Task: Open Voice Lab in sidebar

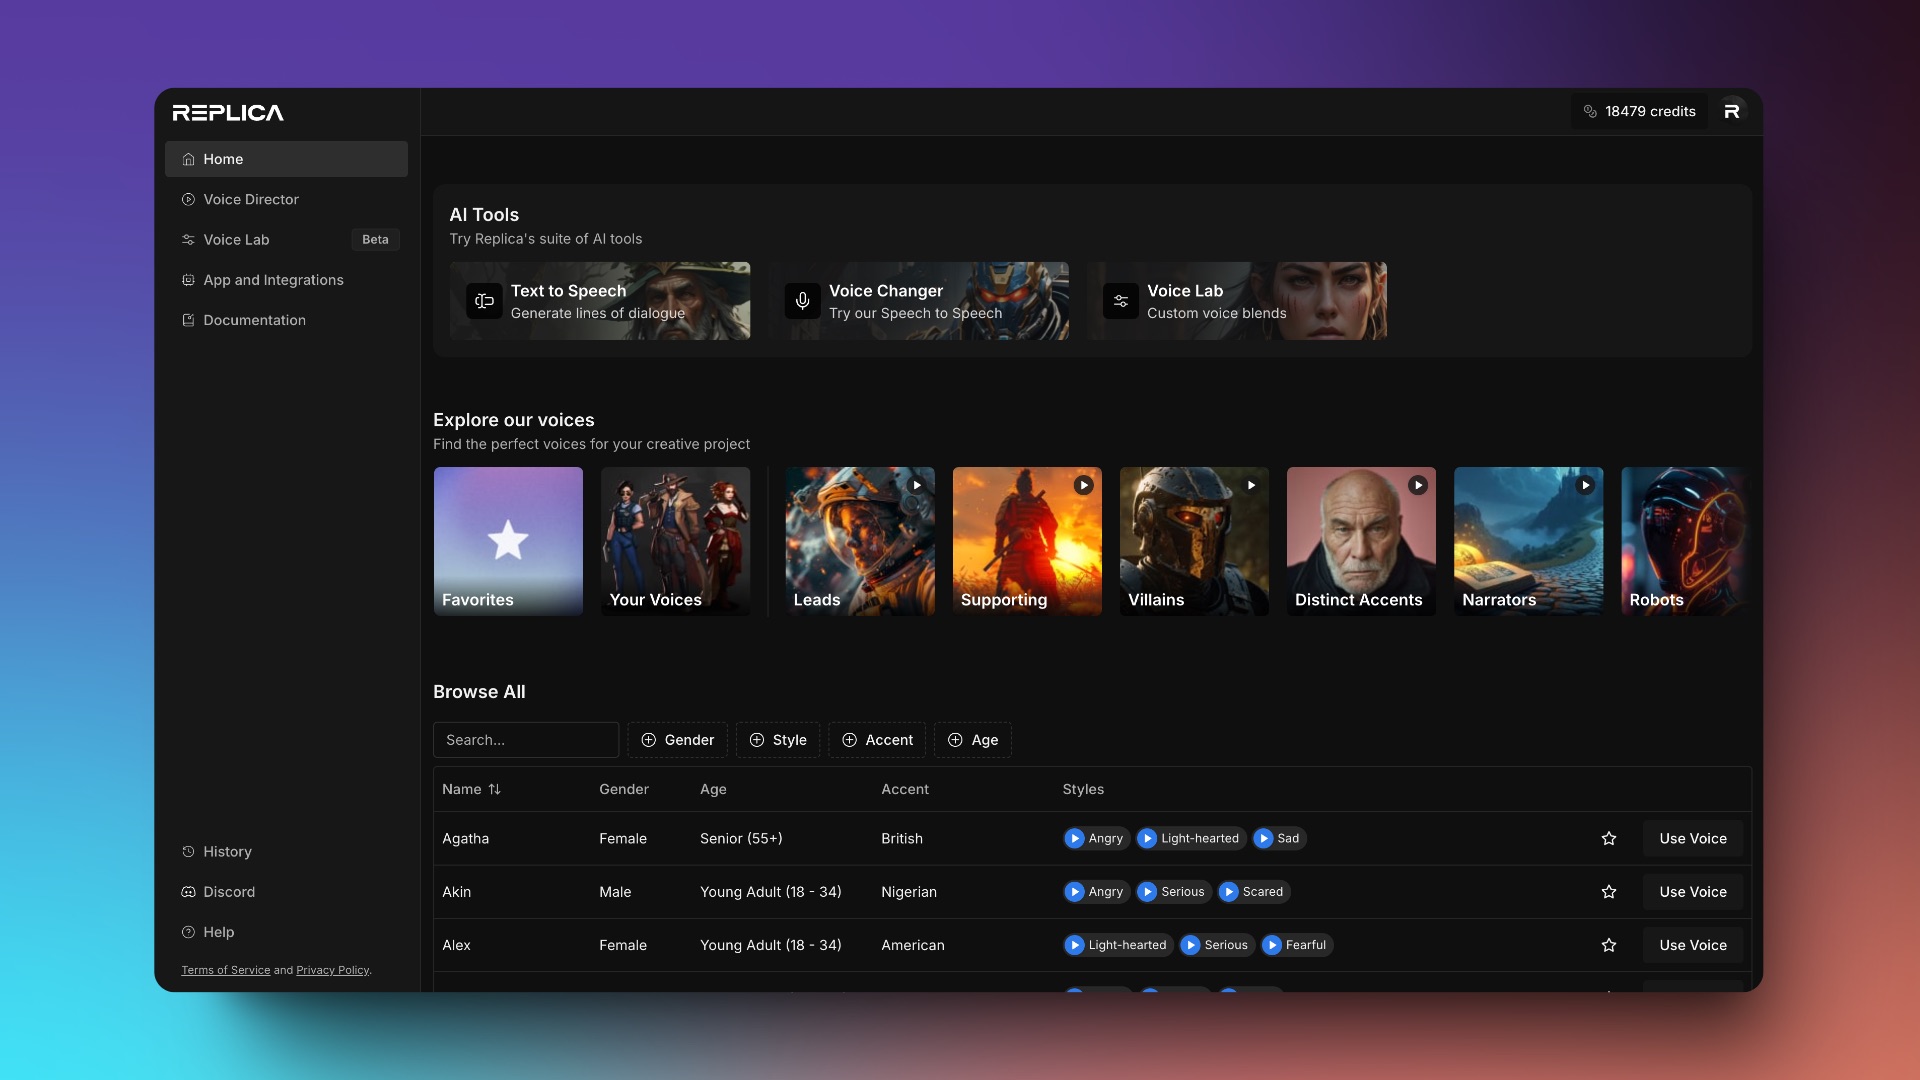Action: 286,240
